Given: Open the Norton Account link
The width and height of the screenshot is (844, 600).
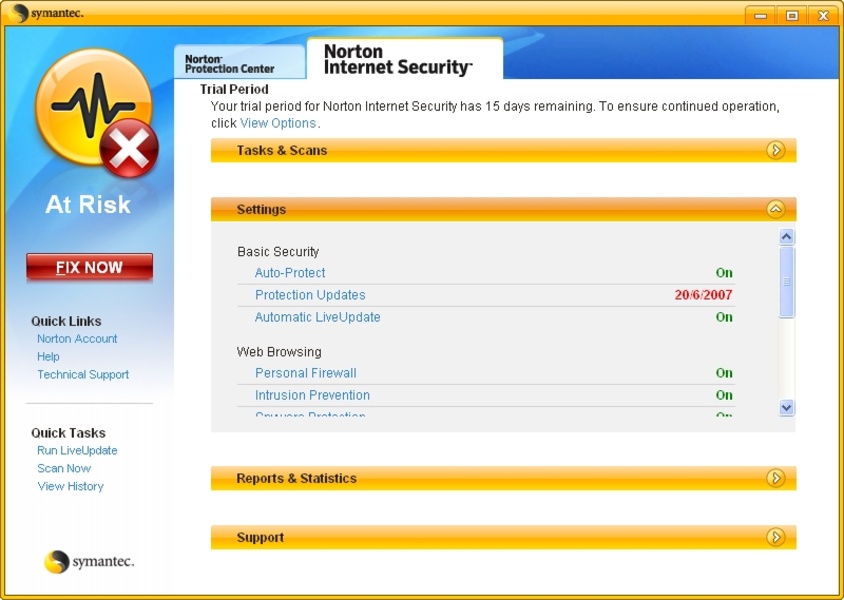Looking at the screenshot, I should point(77,338).
